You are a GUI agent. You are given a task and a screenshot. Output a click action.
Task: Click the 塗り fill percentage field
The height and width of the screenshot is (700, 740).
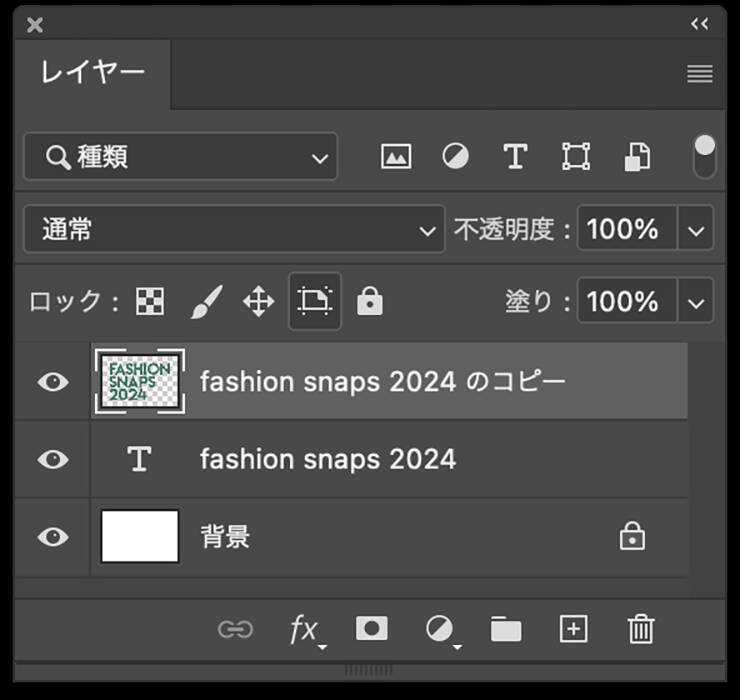tap(626, 302)
